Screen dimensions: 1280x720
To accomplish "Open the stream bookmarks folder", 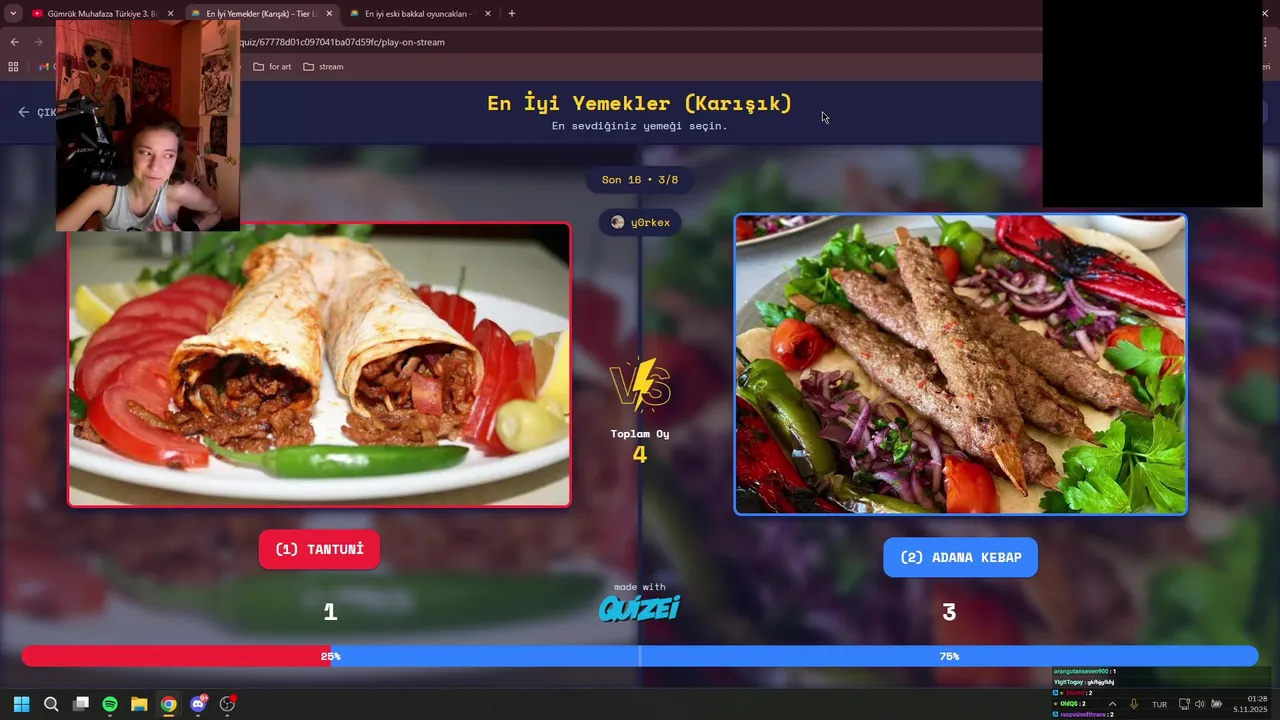I will tap(323, 67).
